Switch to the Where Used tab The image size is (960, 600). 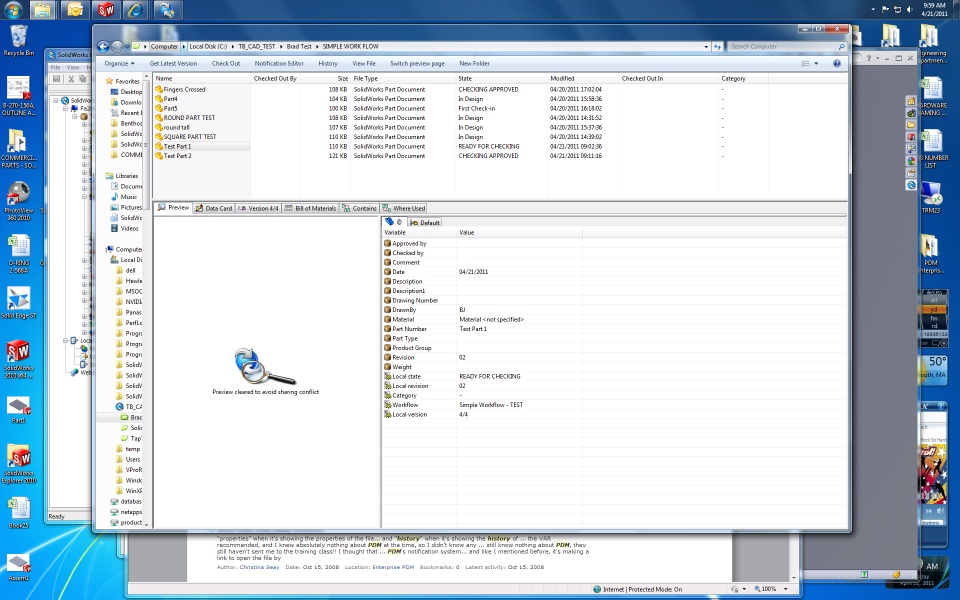pyautogui.click(x=403, y=208)
